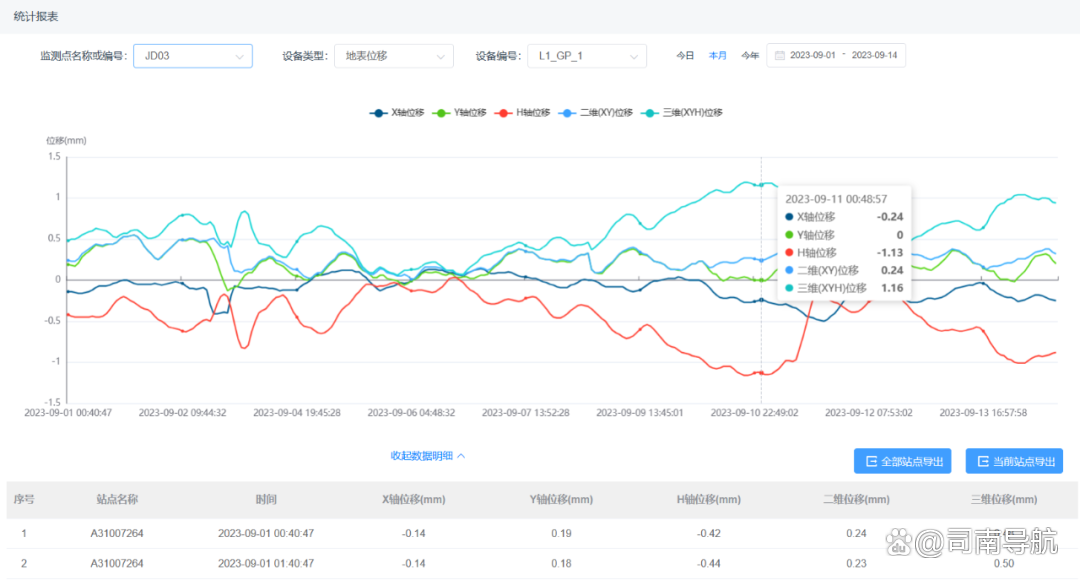1080x580 pixels.
Task: Click the H轴位移 red legend marker
Action: (x=505, y=113)
